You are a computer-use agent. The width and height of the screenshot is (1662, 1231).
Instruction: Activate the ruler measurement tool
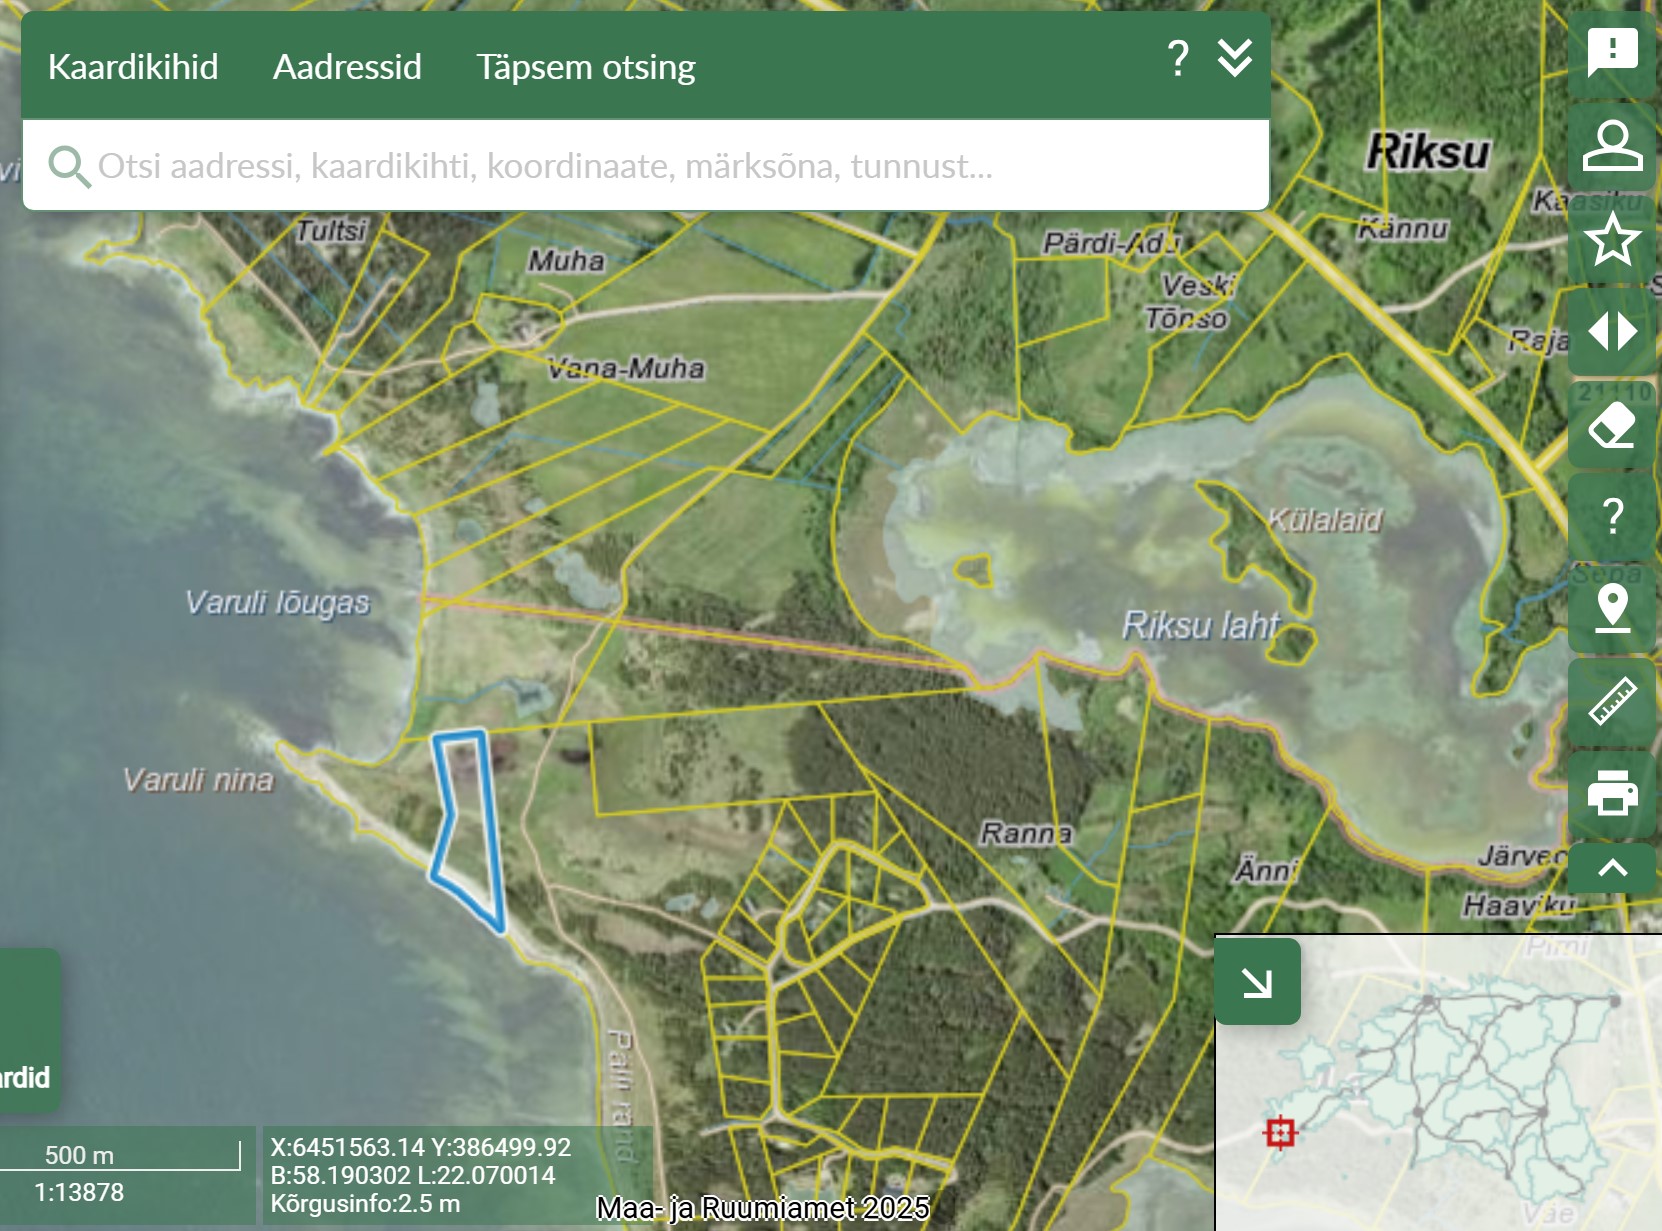1612,701
